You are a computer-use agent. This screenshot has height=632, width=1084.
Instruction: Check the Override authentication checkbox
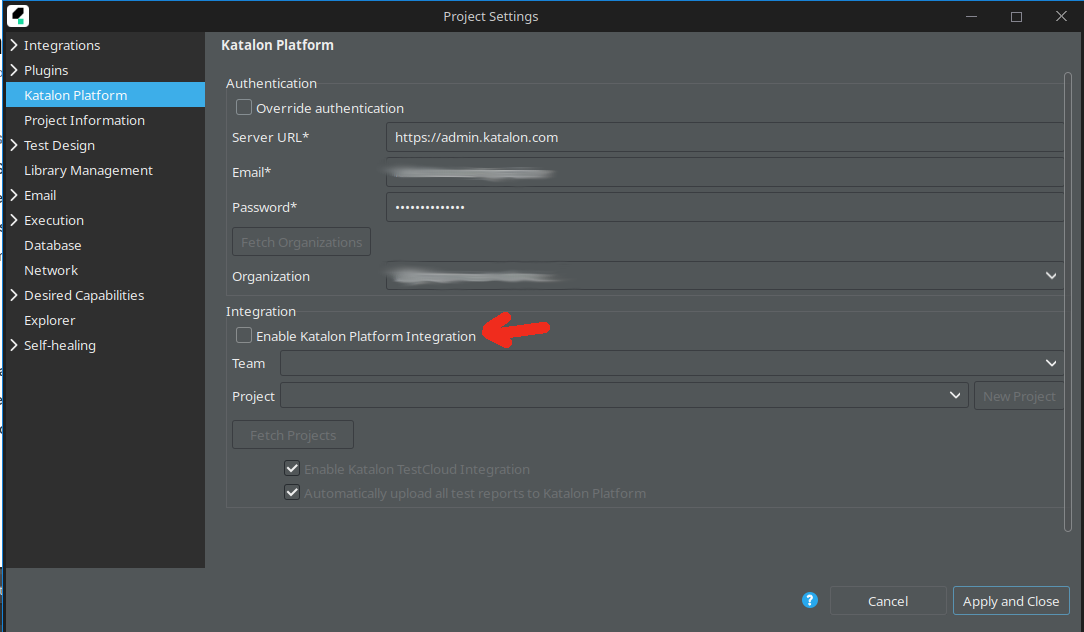point(243,107)
